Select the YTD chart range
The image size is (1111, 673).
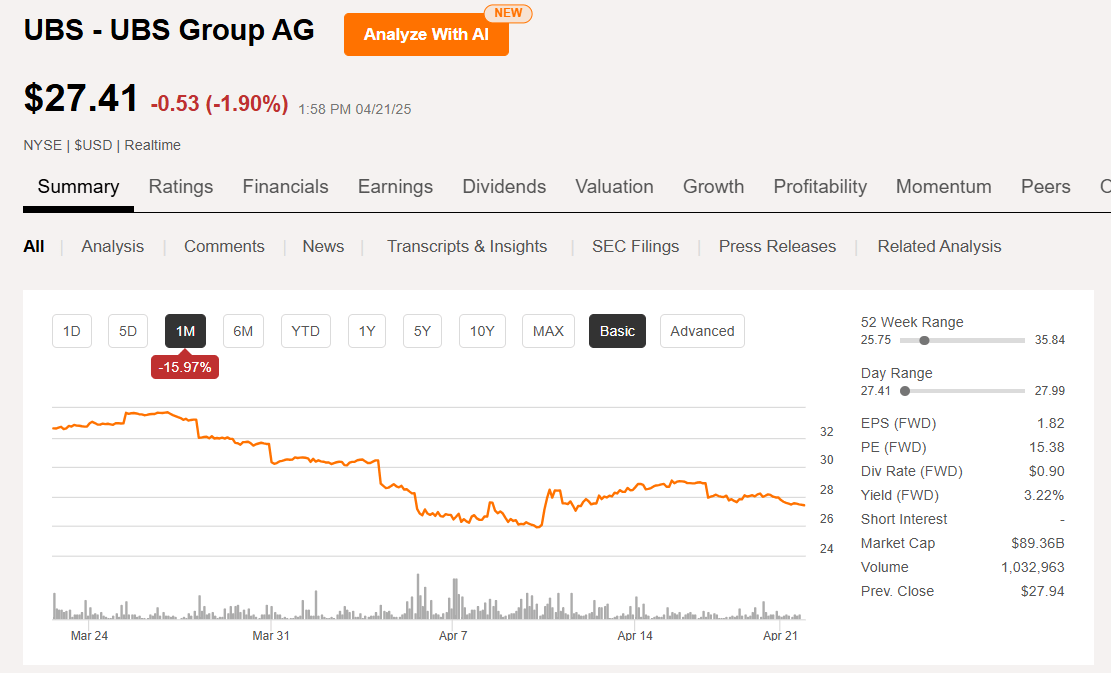pos(305,331)
